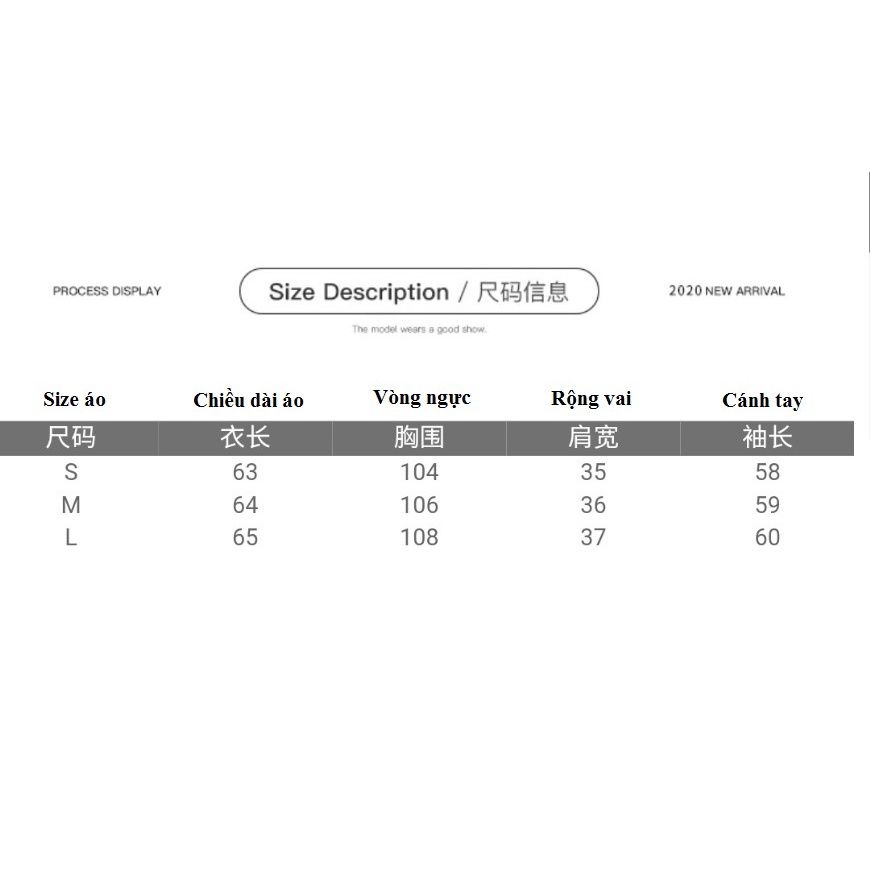870x870 pixels.
Task: Select the M size row label
Action: pyautogui.click(x=71, y=505)
